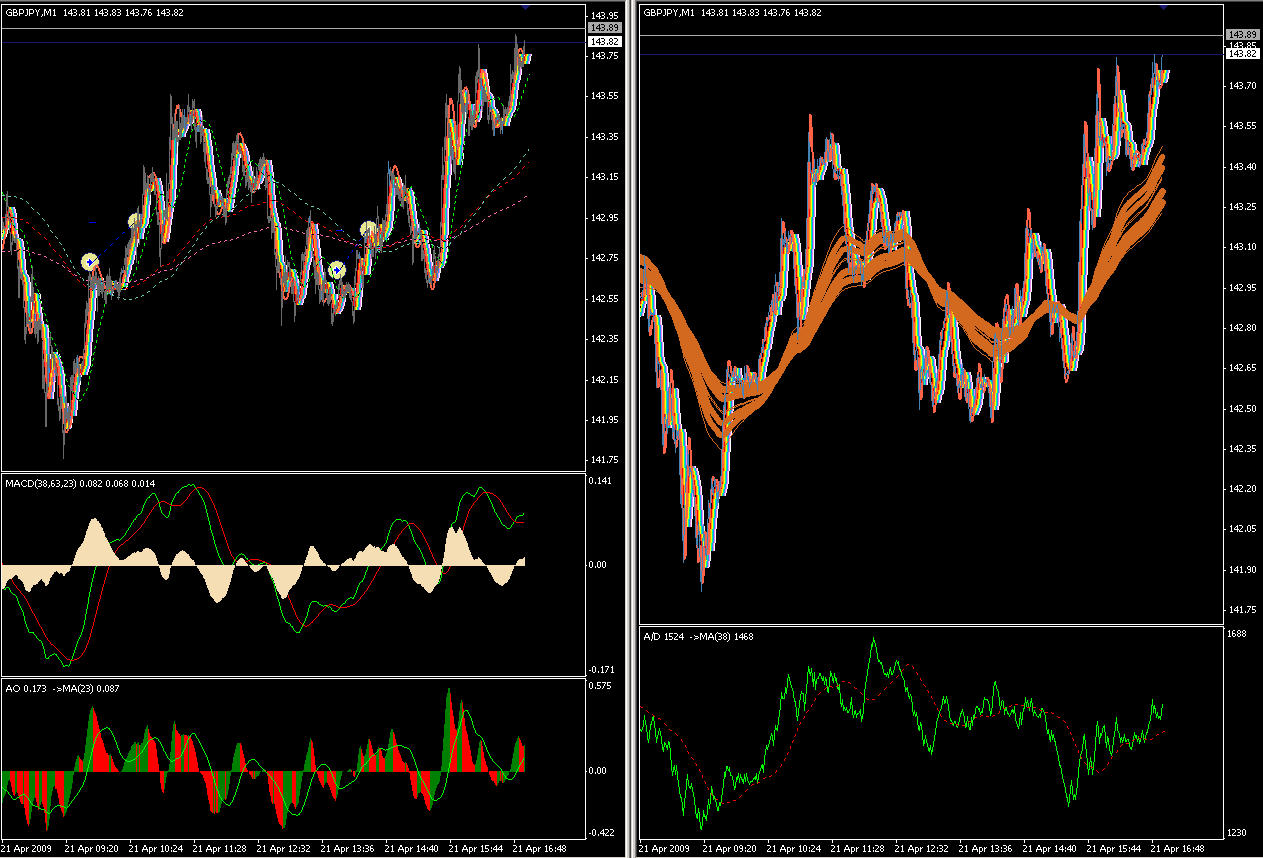Click 21 Apr 11:28 time label on left chart

[219, 848]
